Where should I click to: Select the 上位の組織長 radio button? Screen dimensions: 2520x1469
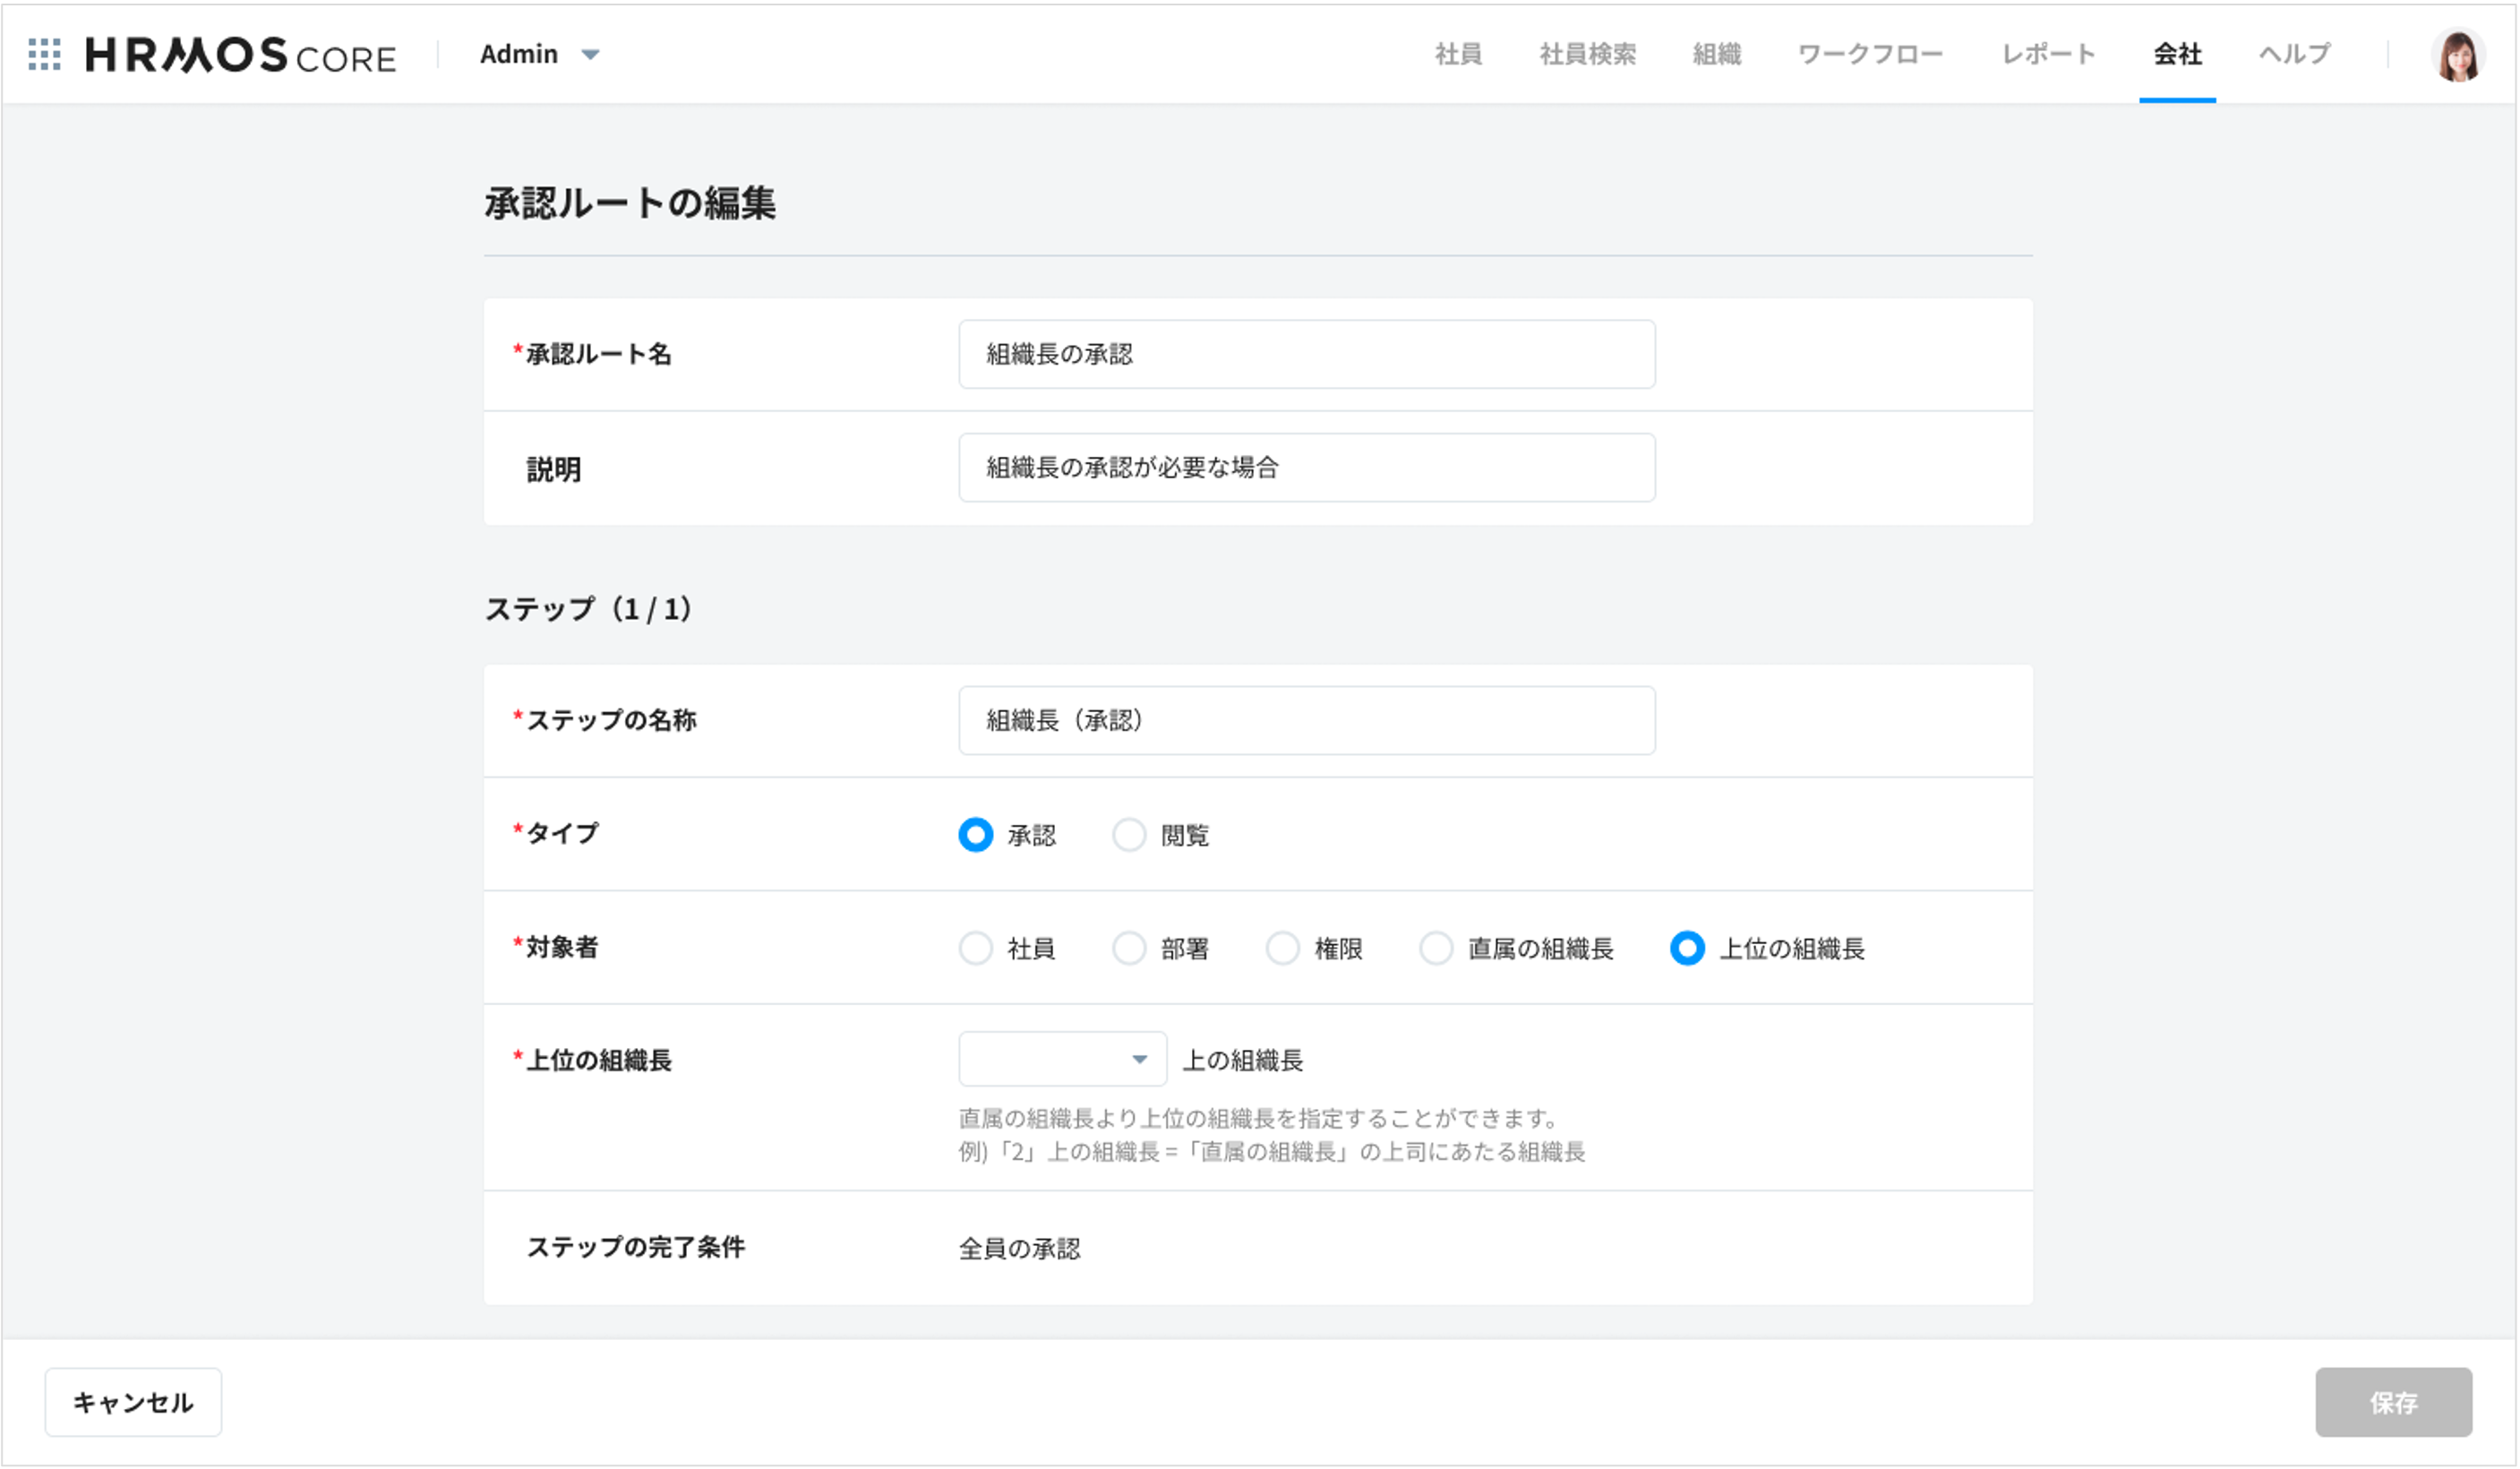coord(1687,948)
